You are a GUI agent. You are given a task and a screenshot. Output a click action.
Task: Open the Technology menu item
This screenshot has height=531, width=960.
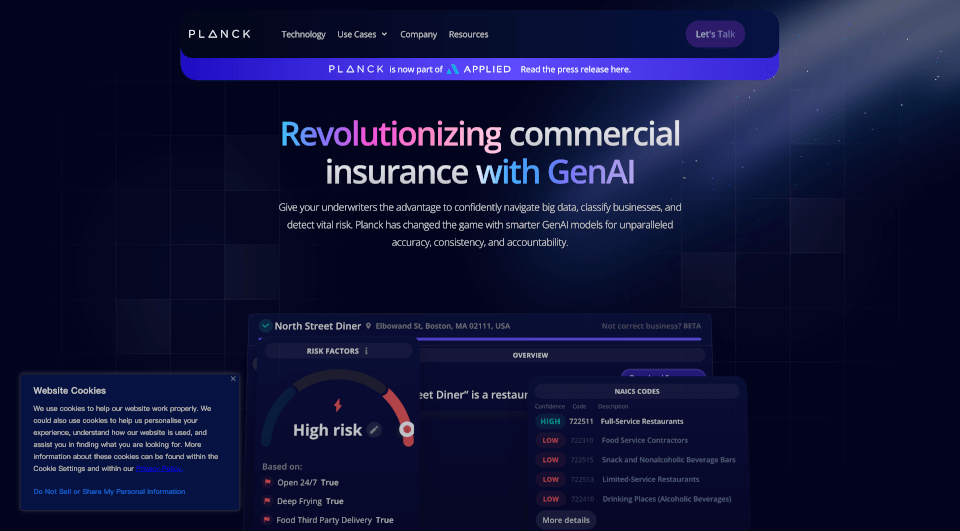(x=303, y=34)
